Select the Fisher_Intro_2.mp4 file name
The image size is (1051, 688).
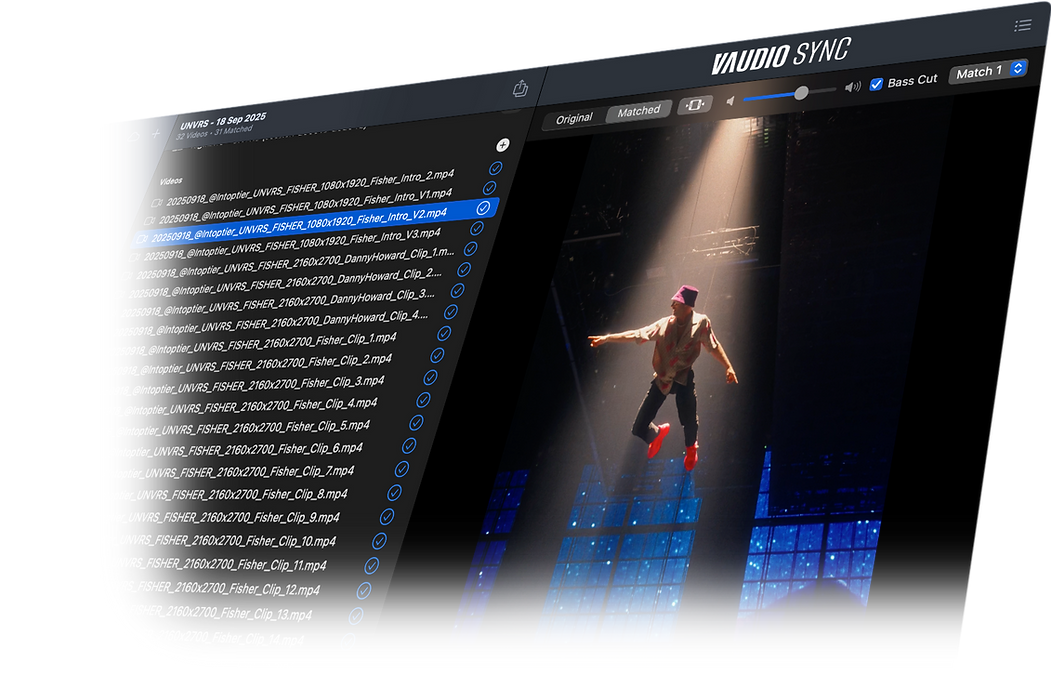coord(310,188)
